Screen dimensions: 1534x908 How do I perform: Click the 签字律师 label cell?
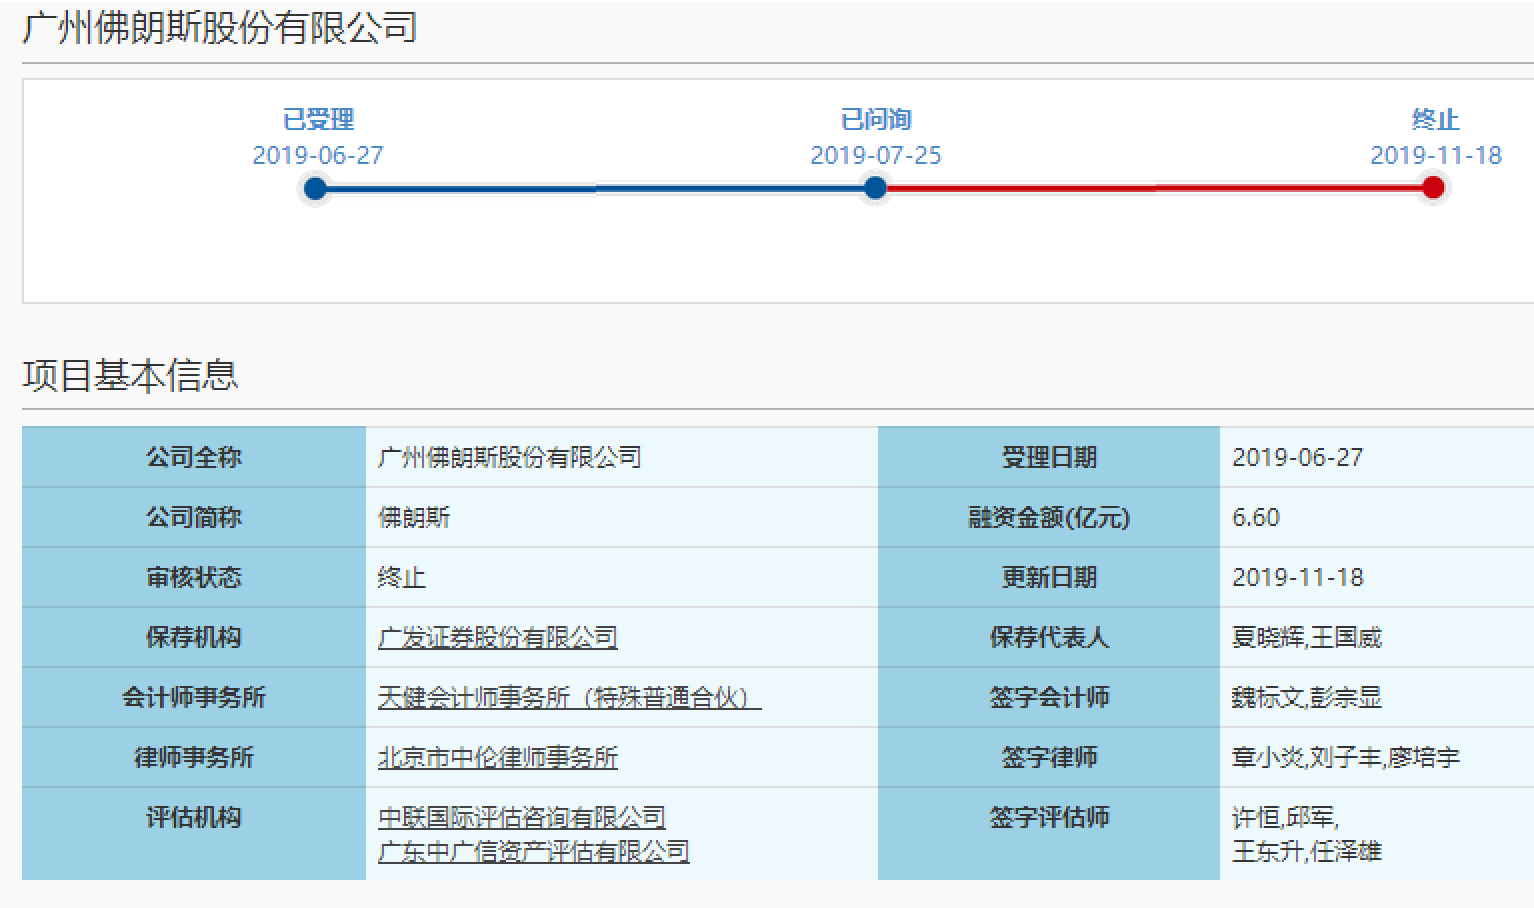point(1049,757)
